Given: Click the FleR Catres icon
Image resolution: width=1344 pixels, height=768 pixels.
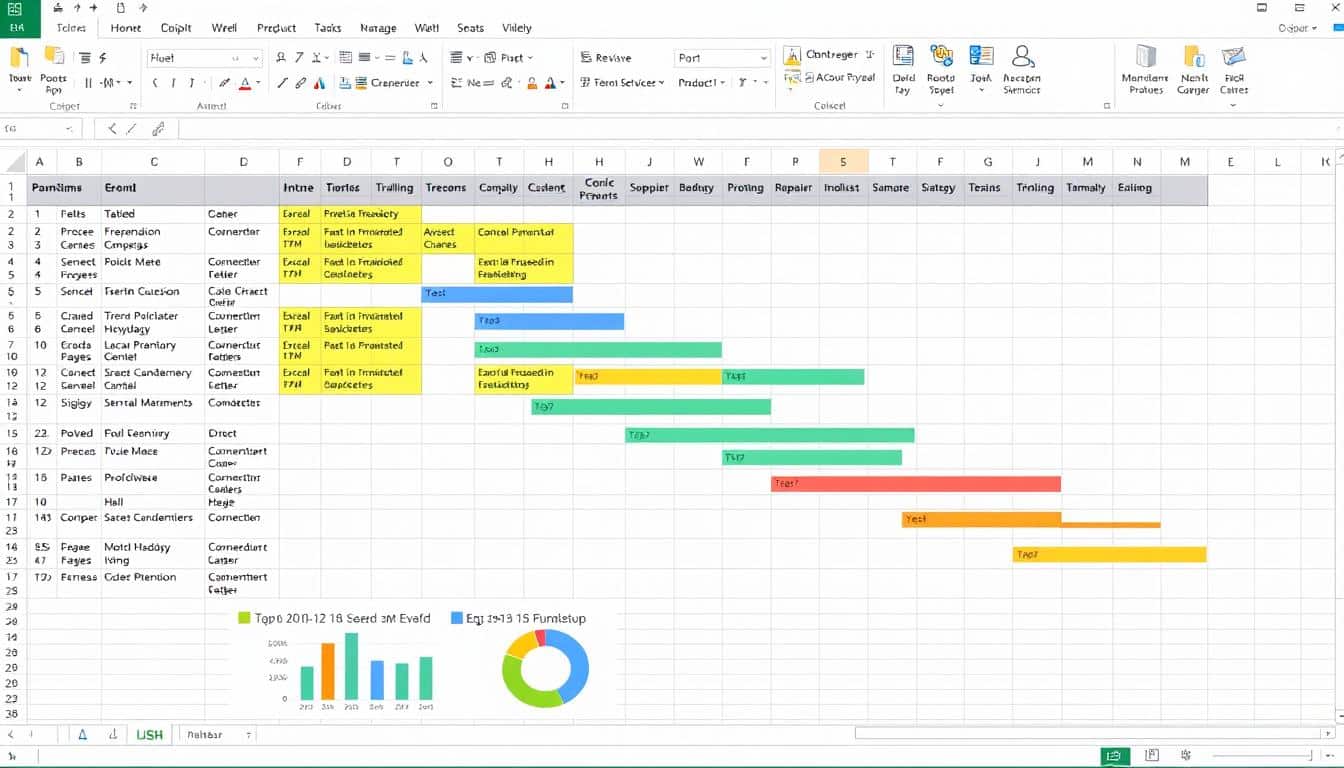Looking at the screenshot, I should click(1233, 57).
